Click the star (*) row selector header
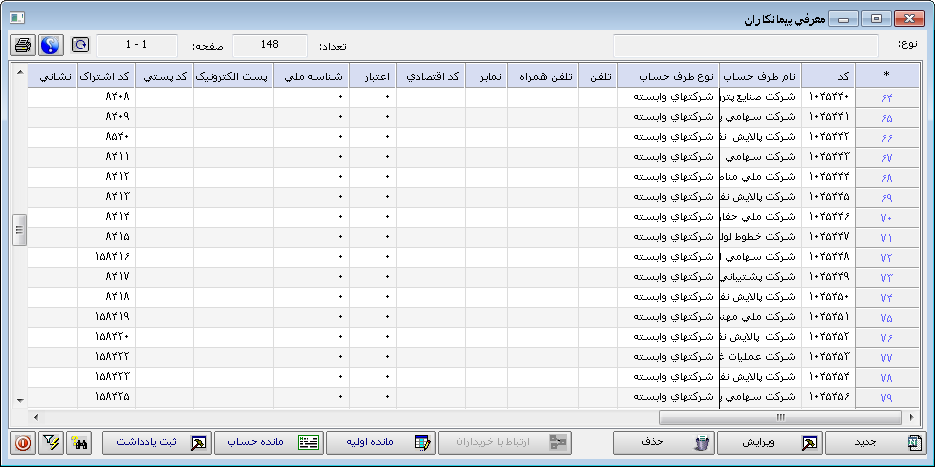The image size is (935, 467). (x=886, y=76)
